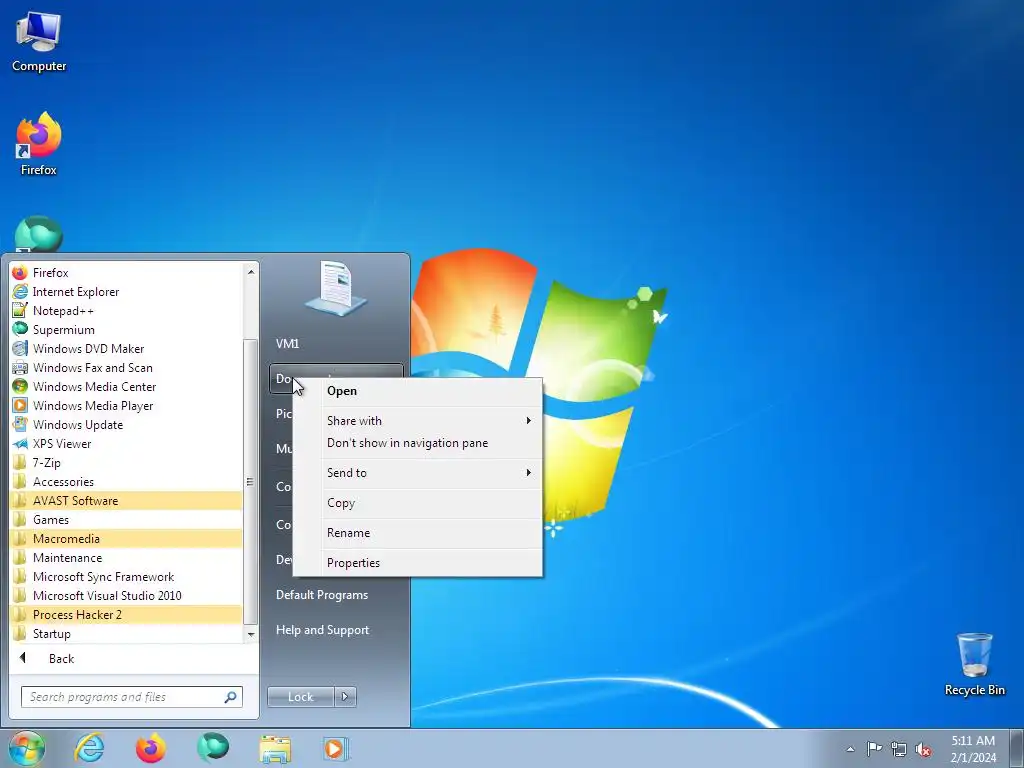Click the Windows Media Player list icon
This screenshot has width=1024, height=768.
[x=20, y=405]
